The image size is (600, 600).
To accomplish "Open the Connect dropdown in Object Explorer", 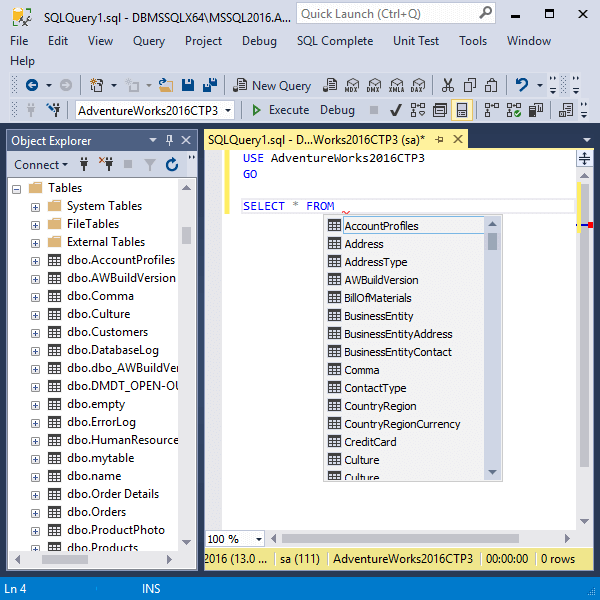I will (41, 165).
